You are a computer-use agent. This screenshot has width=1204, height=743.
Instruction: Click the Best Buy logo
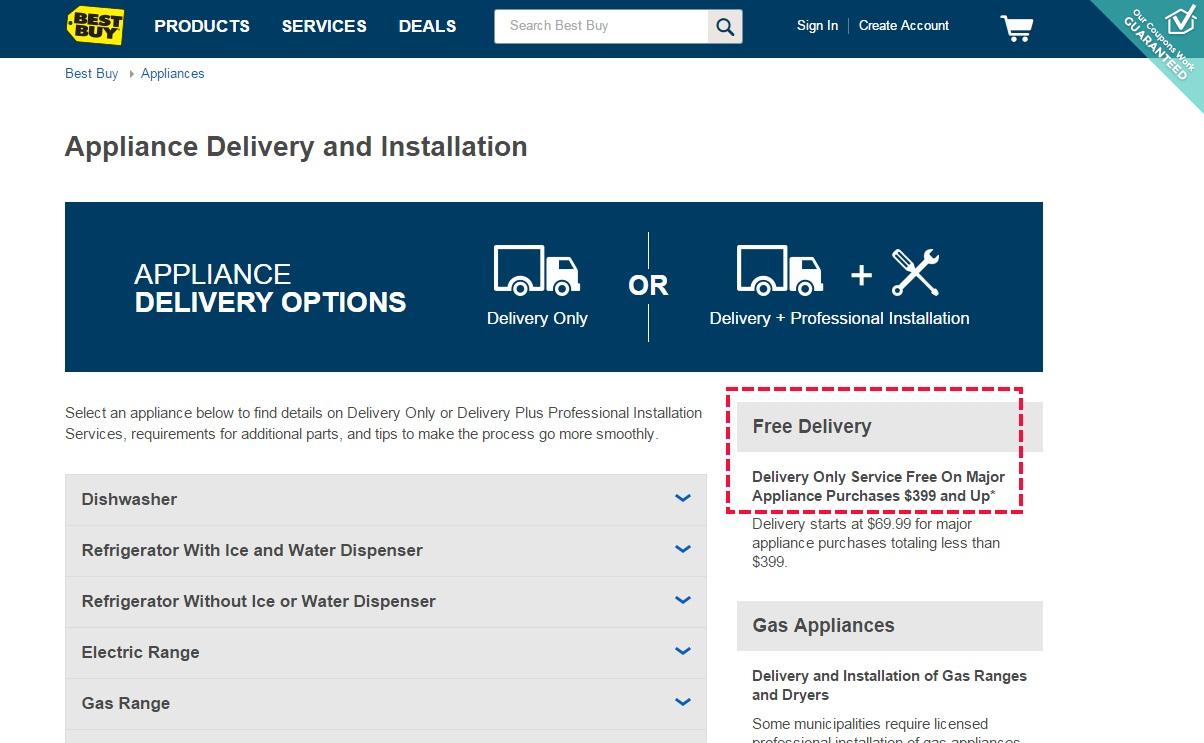(95, 26)
